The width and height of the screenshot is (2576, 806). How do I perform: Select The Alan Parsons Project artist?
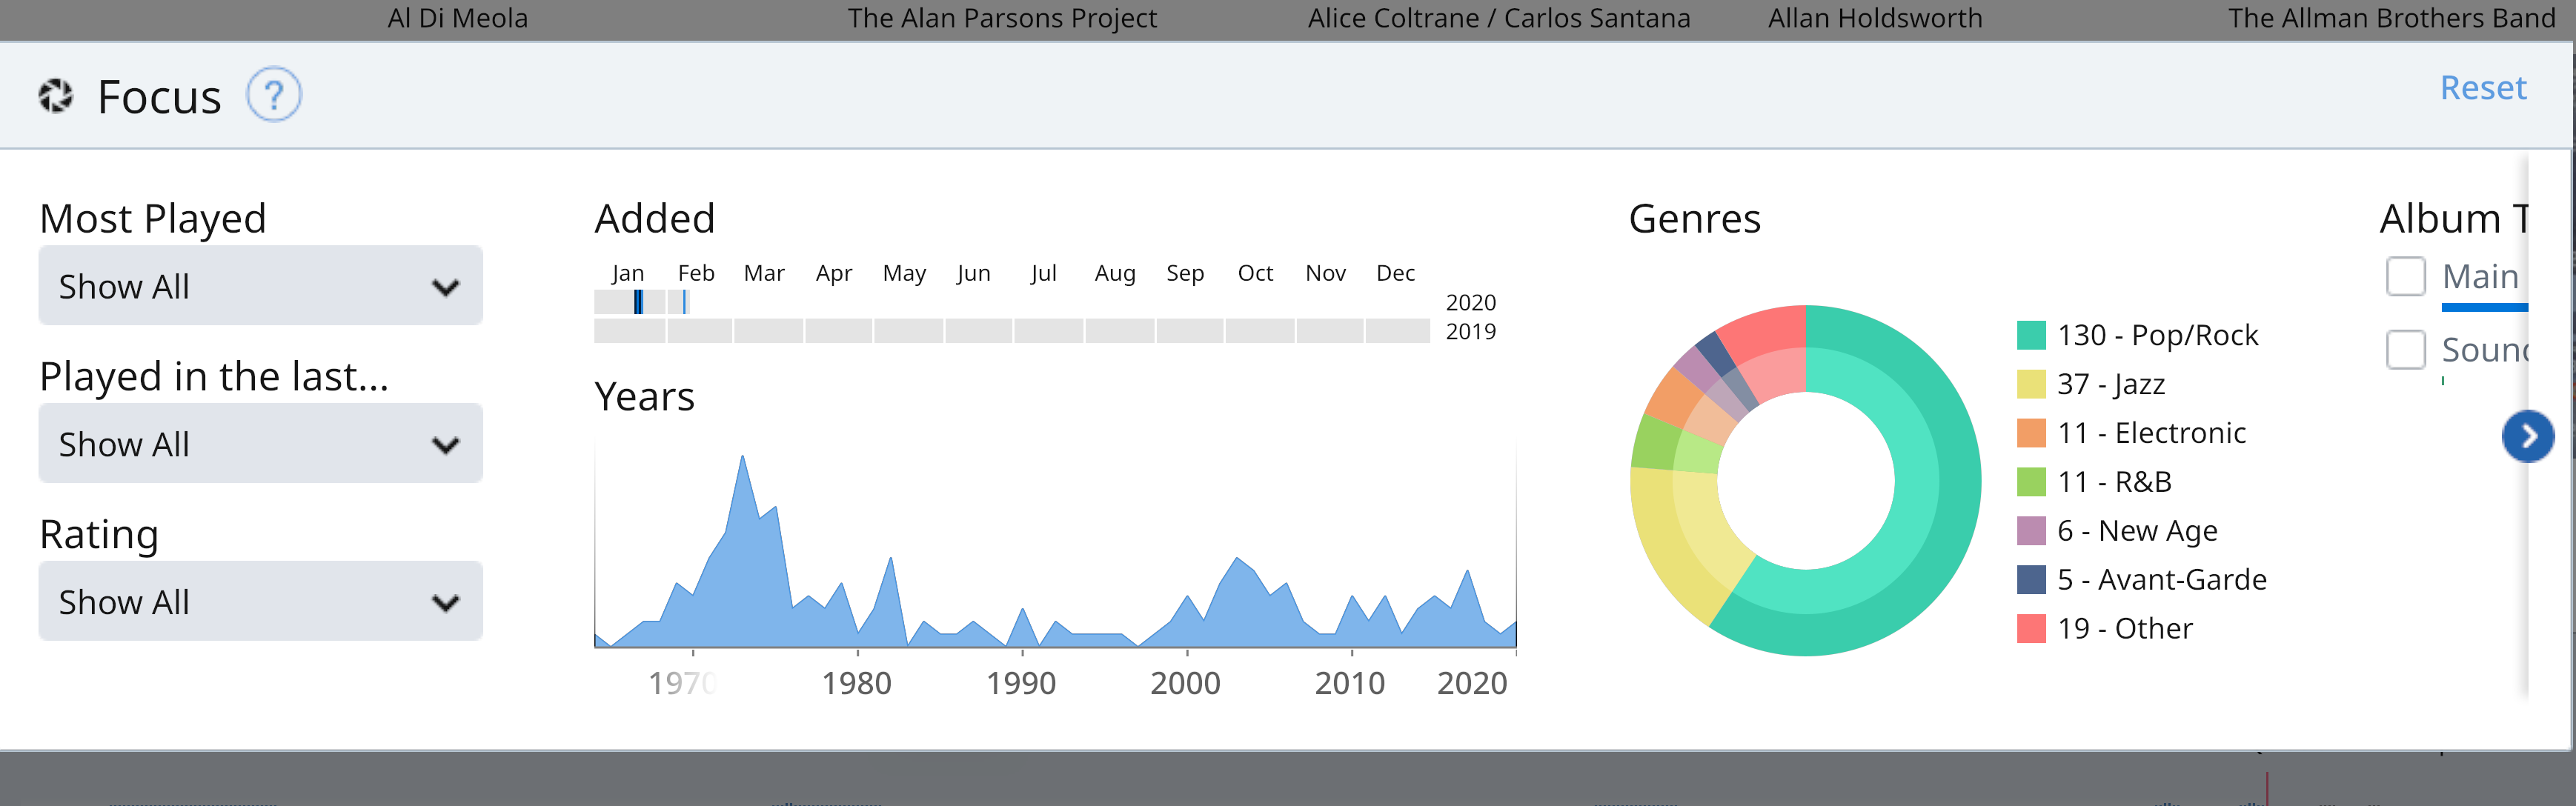click(x=1001, y=18)
